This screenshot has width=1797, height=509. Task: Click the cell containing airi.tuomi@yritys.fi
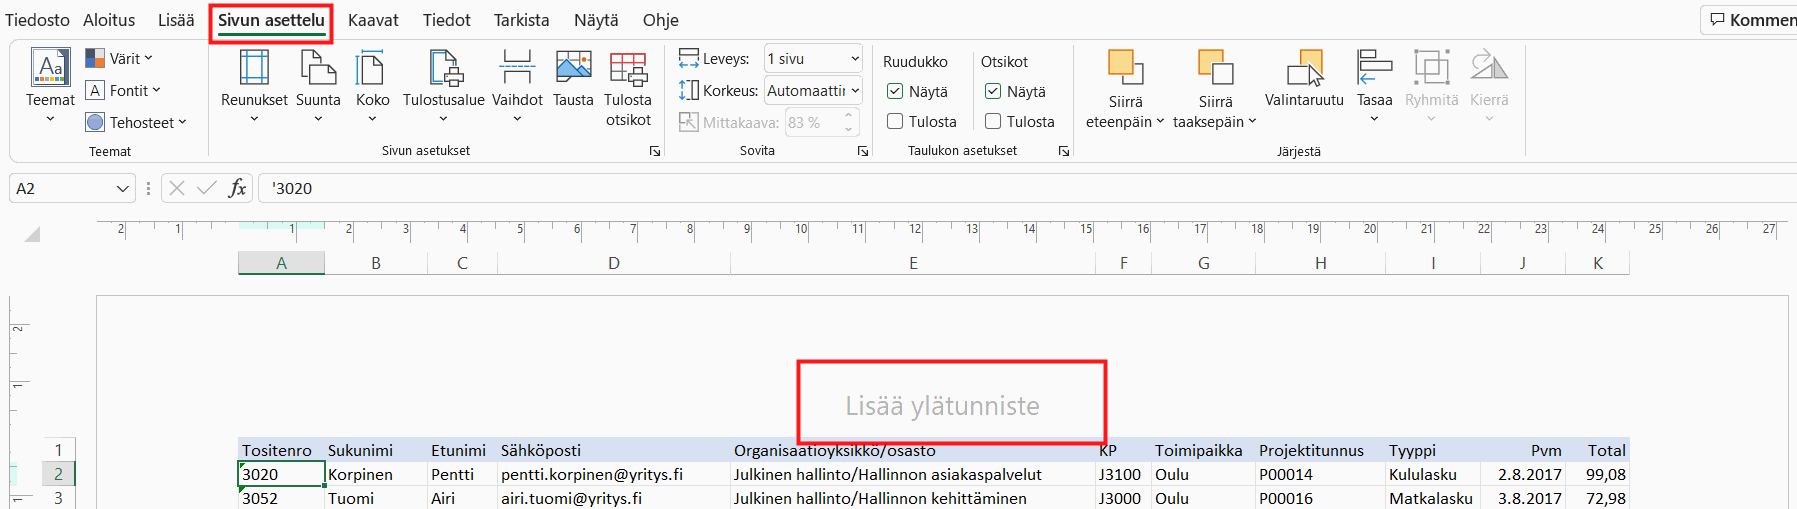[614, 498]
